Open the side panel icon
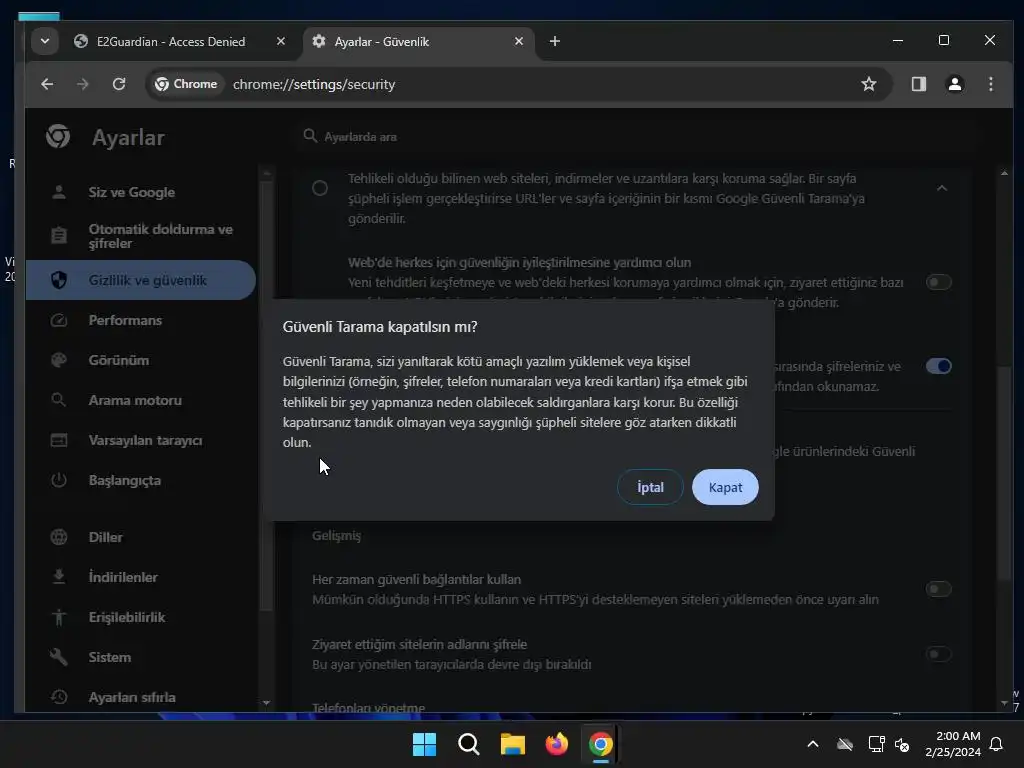The height and width of the screenshot is (768, 1024). click(x=919, y=84)
